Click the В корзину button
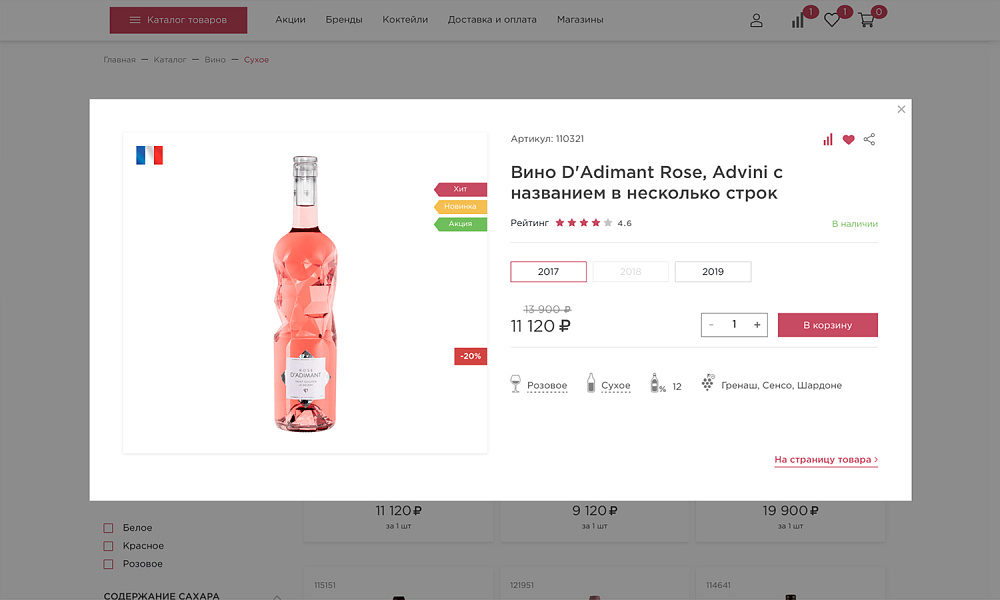 (x=827, y=324)
